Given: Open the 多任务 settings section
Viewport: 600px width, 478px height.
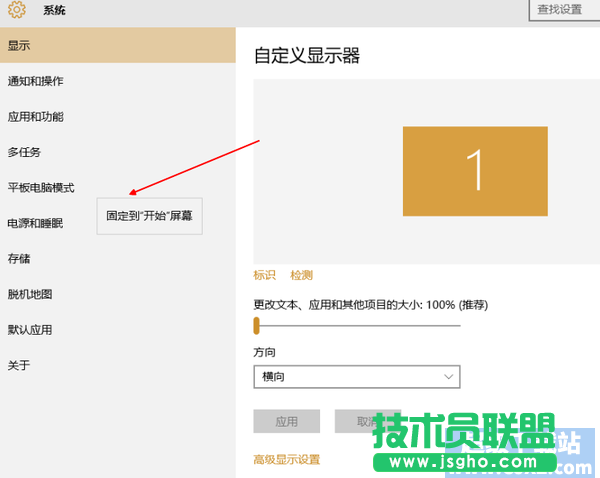Looking at the screenshot, I should (25, 152).
